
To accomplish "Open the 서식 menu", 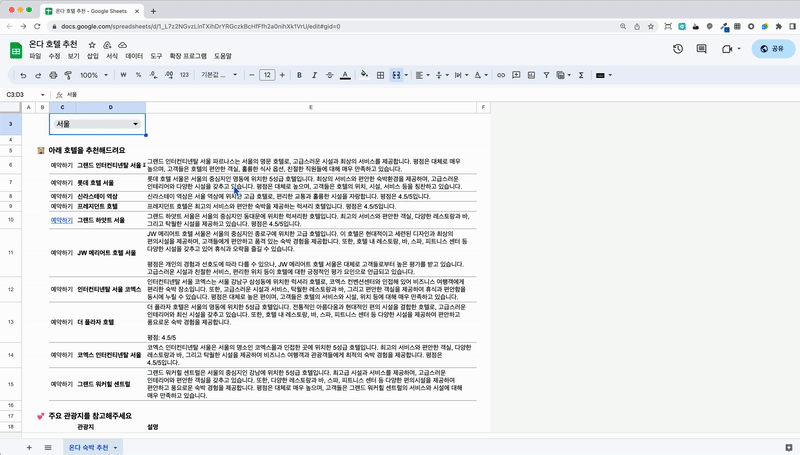I will tap(112, 56).
